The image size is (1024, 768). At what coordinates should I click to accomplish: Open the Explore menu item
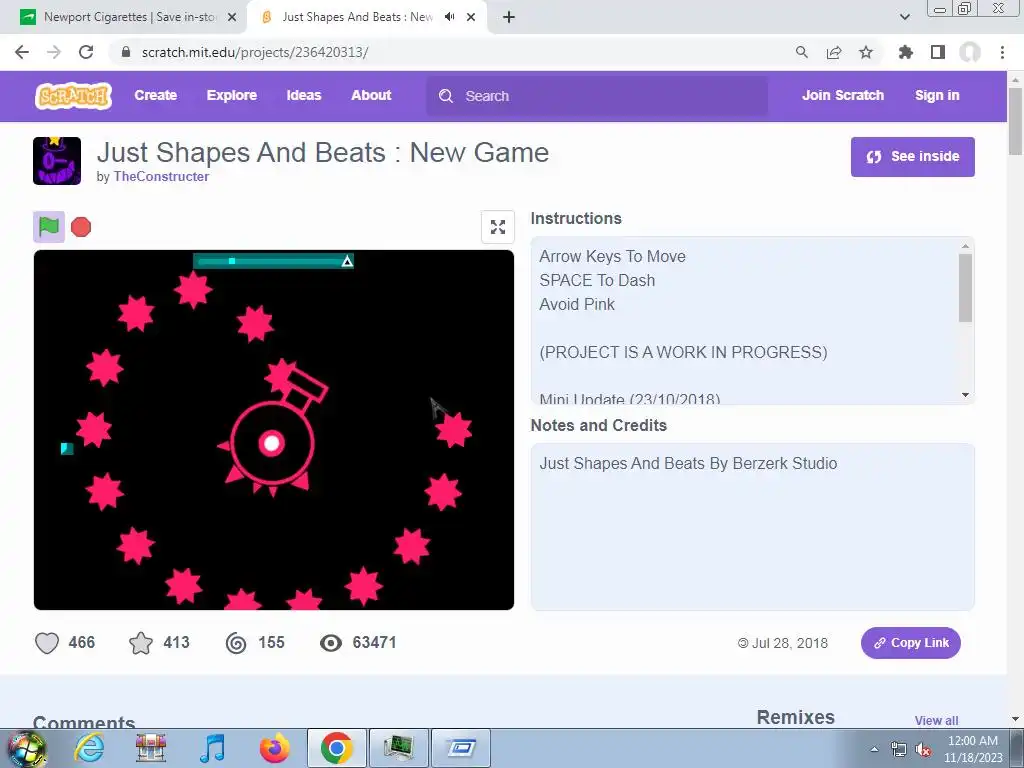(232, 95)
